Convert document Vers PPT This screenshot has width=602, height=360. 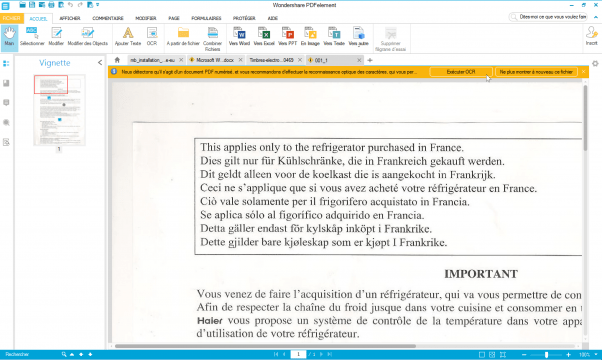(x=288, y=37)
